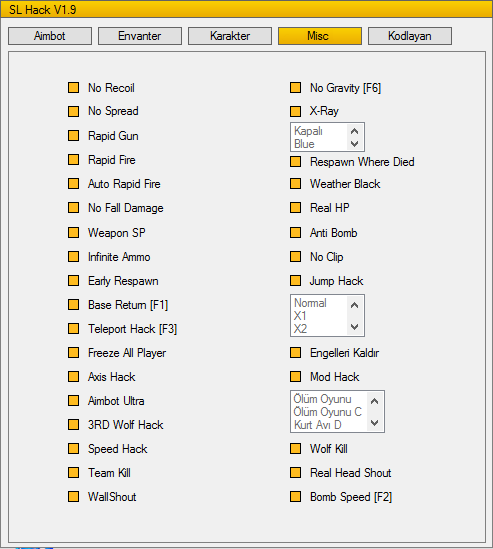The image size is (493, 549).
Task: Enable the Speed Hack checkbox
Action: click(73, 449)
